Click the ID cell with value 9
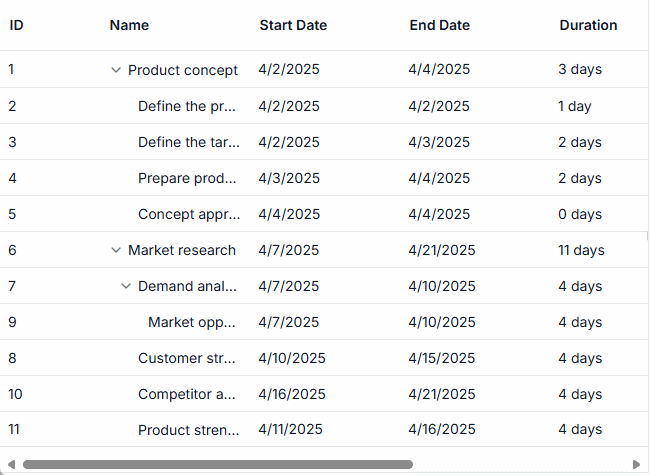650x475 pixels. (x=12, y=322)
